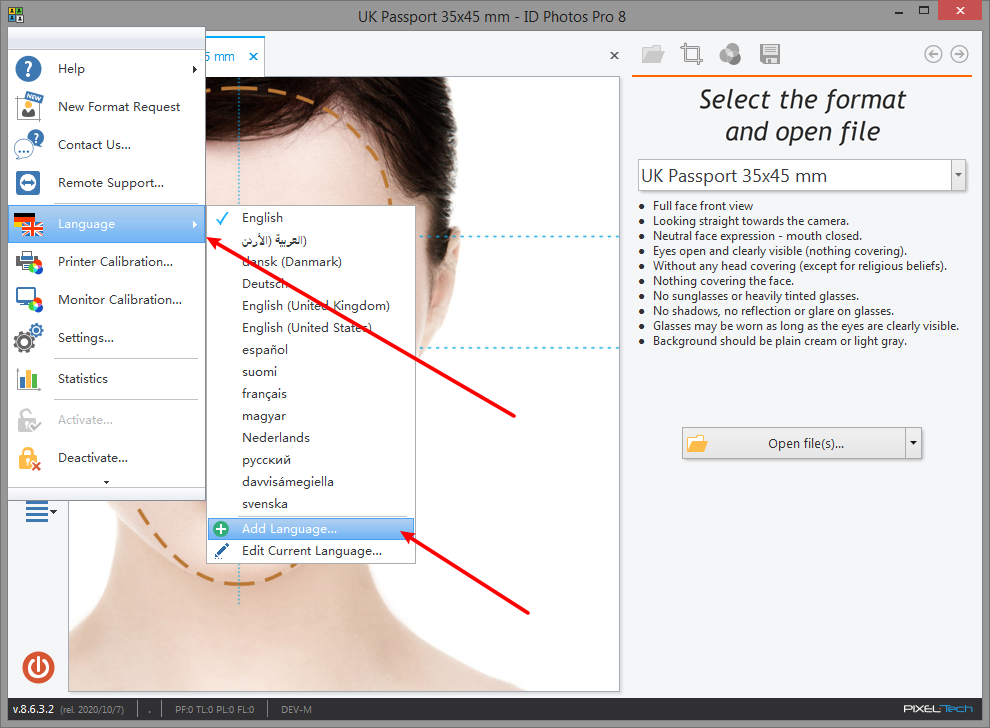The width and height of the screenshot is (990, 728).
Task: Click the New Format Request icon
Action: tap(29, 106)
